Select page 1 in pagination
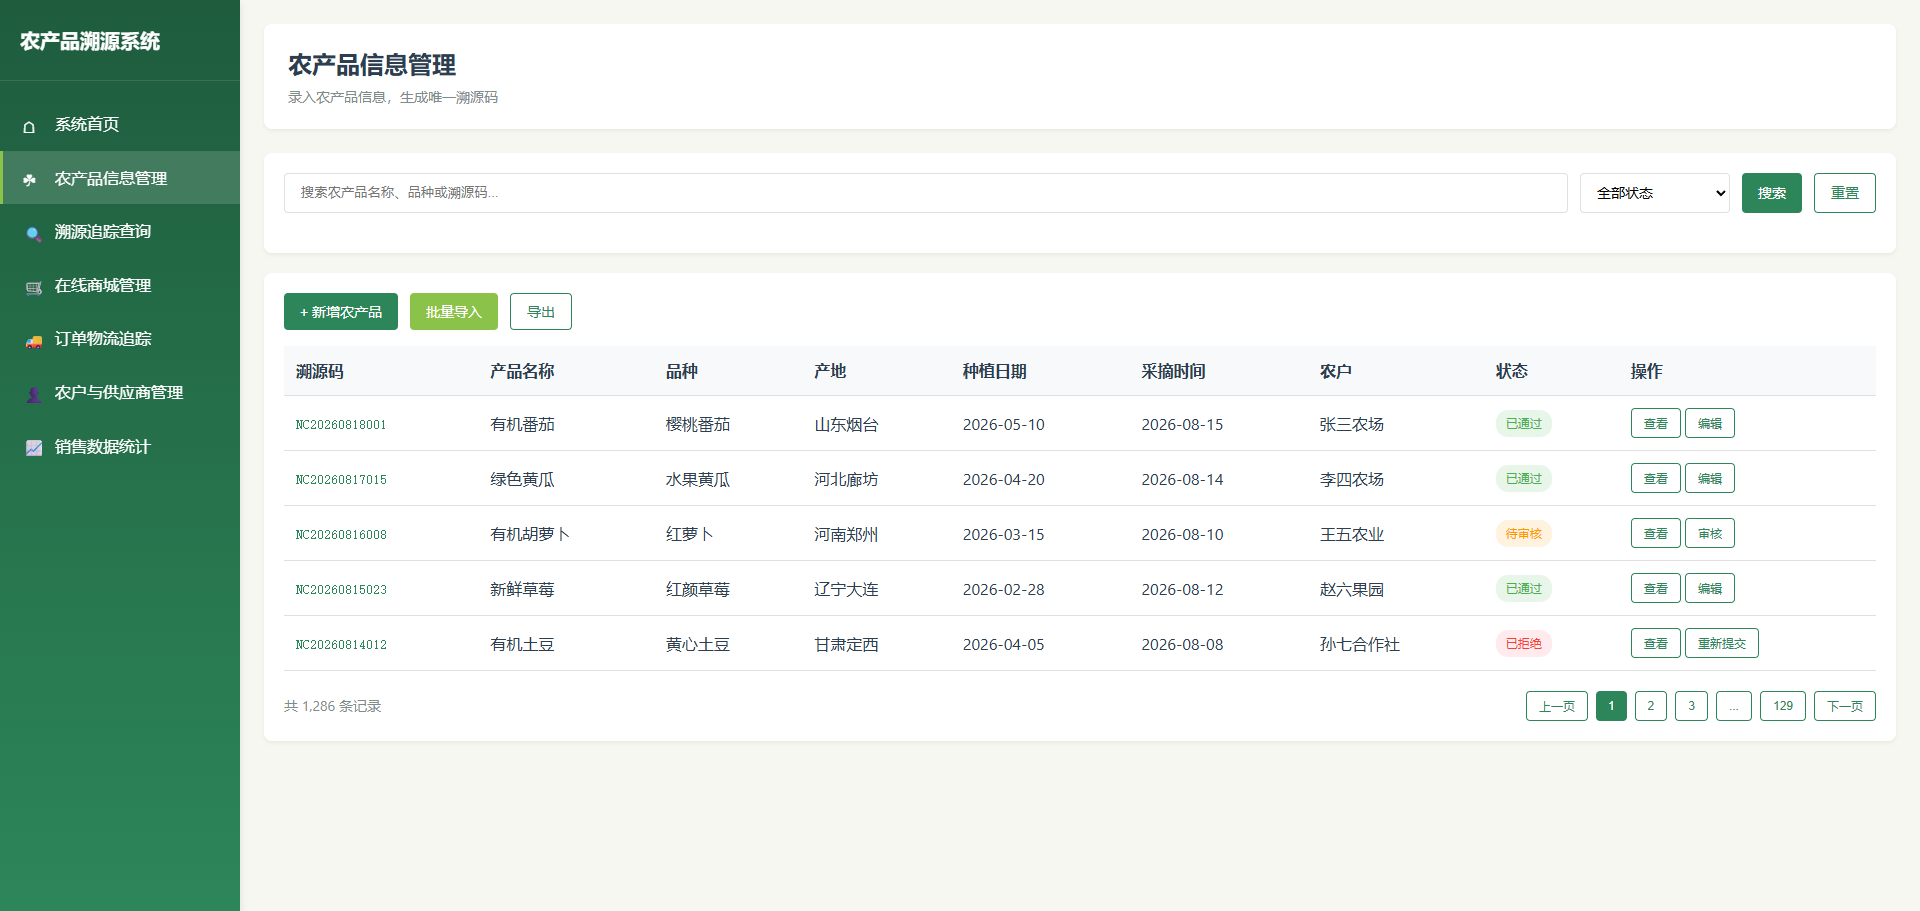This screenshot has width=1920, height=911. click(x=1611, y=706)
